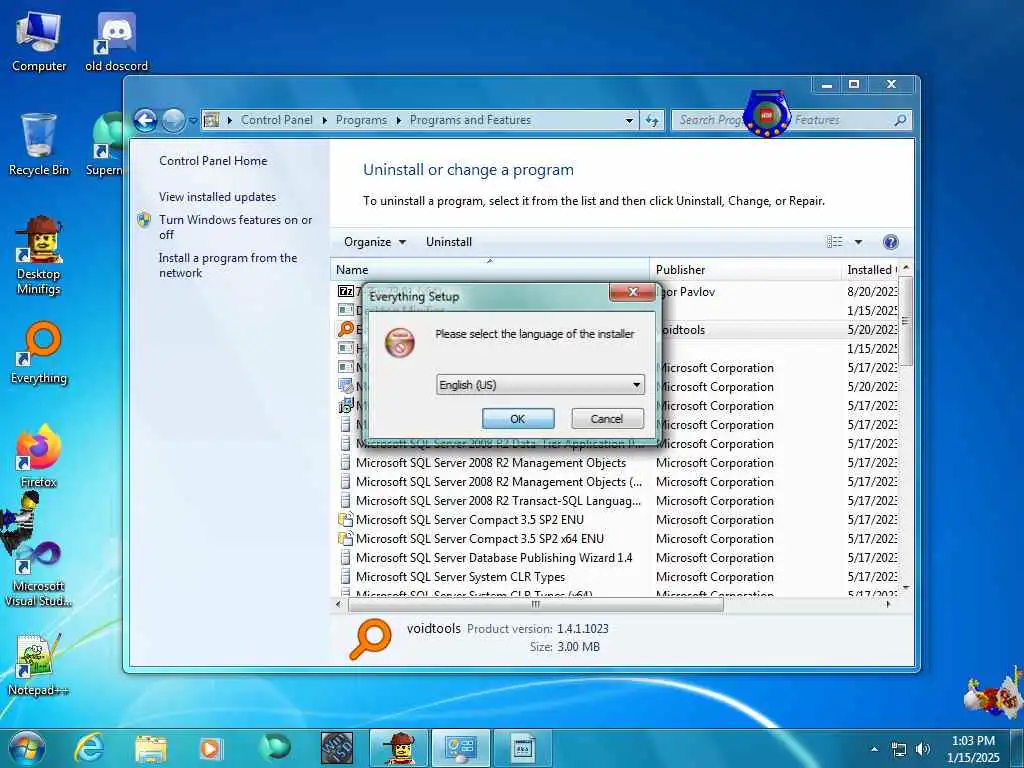The image size is (1024, 768).
Task: Open Windows Explorer folder from taskbar
Action: click(151, 749)
